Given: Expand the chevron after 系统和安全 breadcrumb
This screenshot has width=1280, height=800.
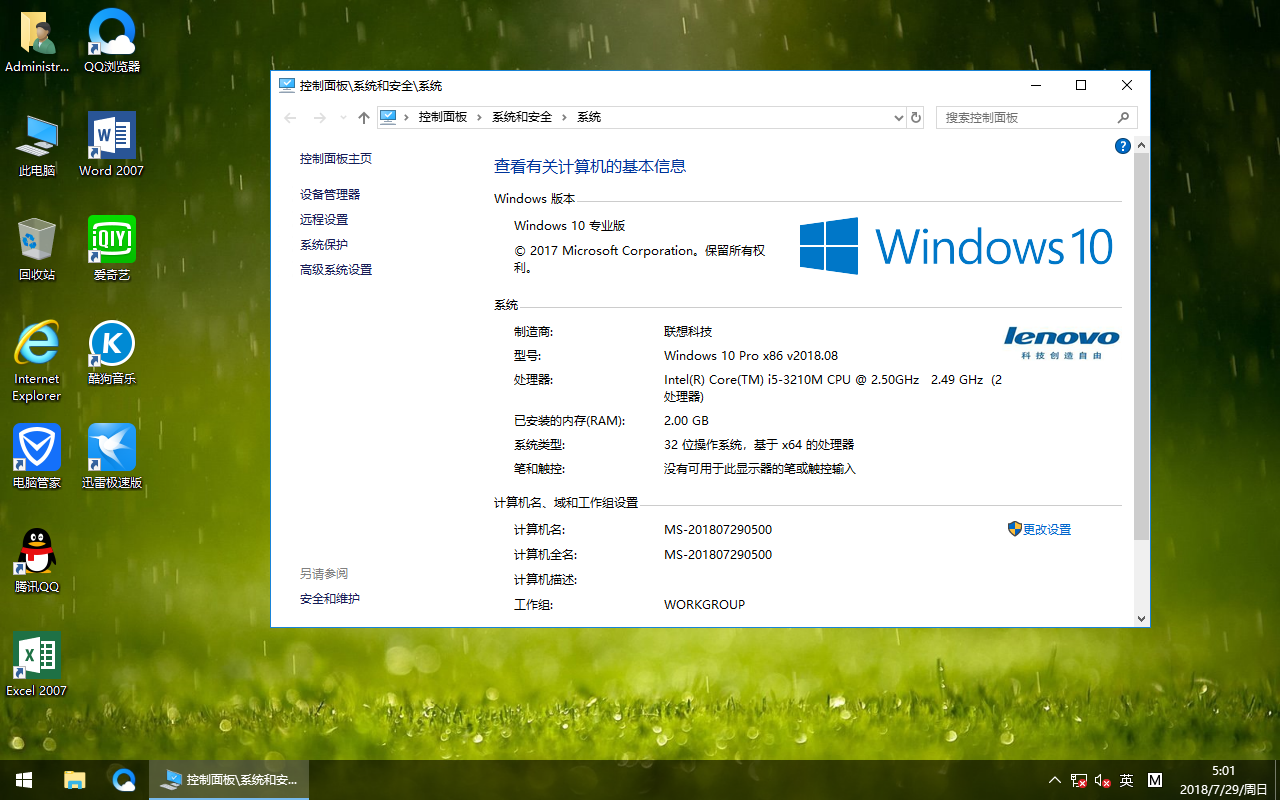Looking at the screenshot, I should click(565, 117).
